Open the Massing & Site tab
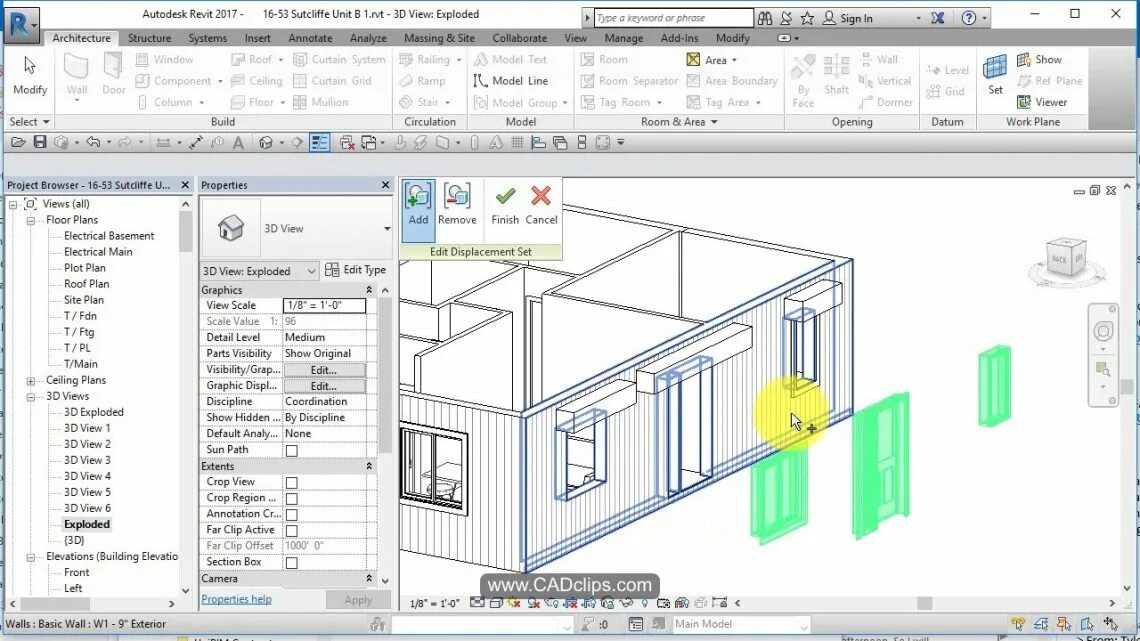The height and width of the screenshot is (641, 1140). (x=439, y=38)
